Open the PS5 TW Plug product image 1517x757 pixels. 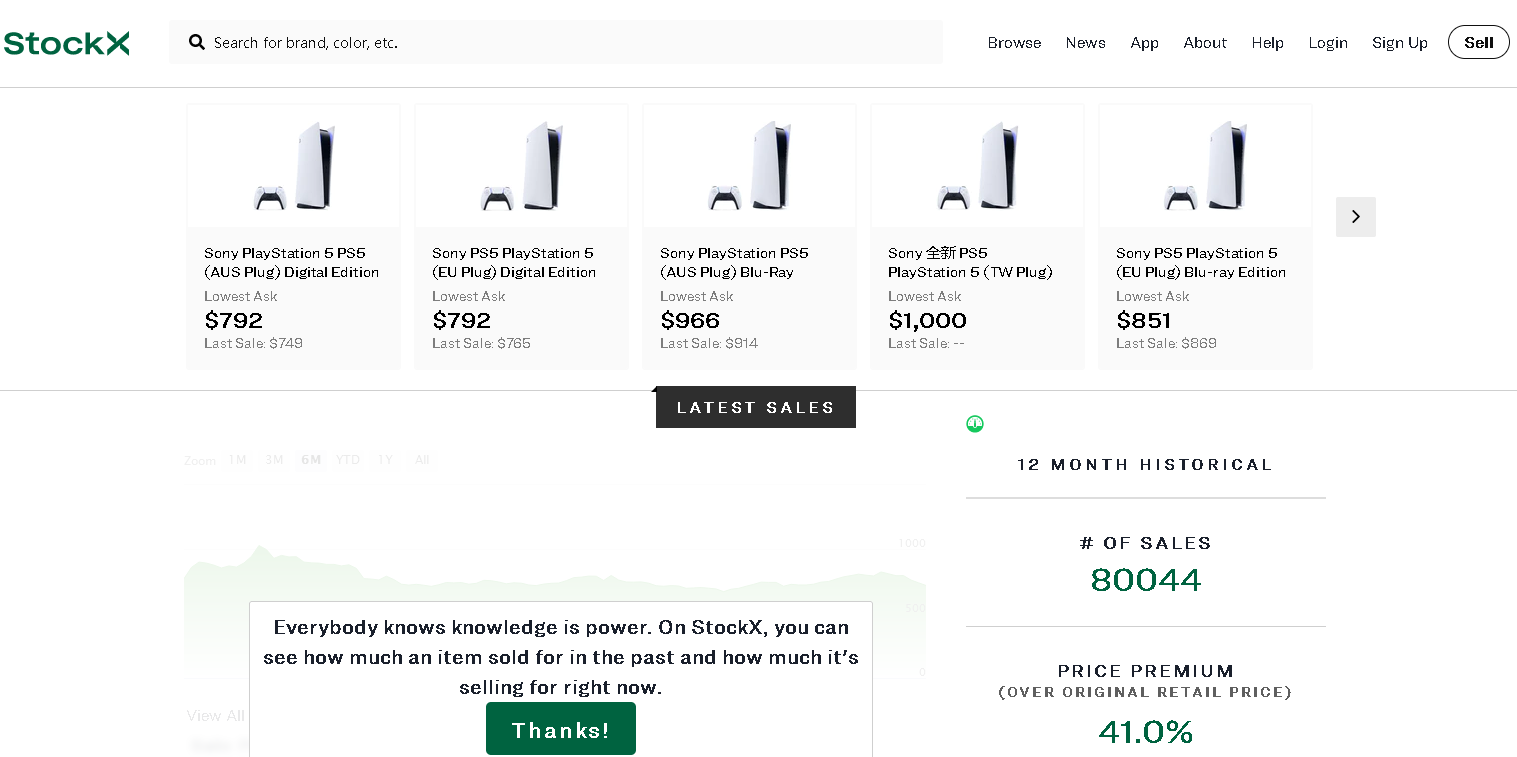977,166
